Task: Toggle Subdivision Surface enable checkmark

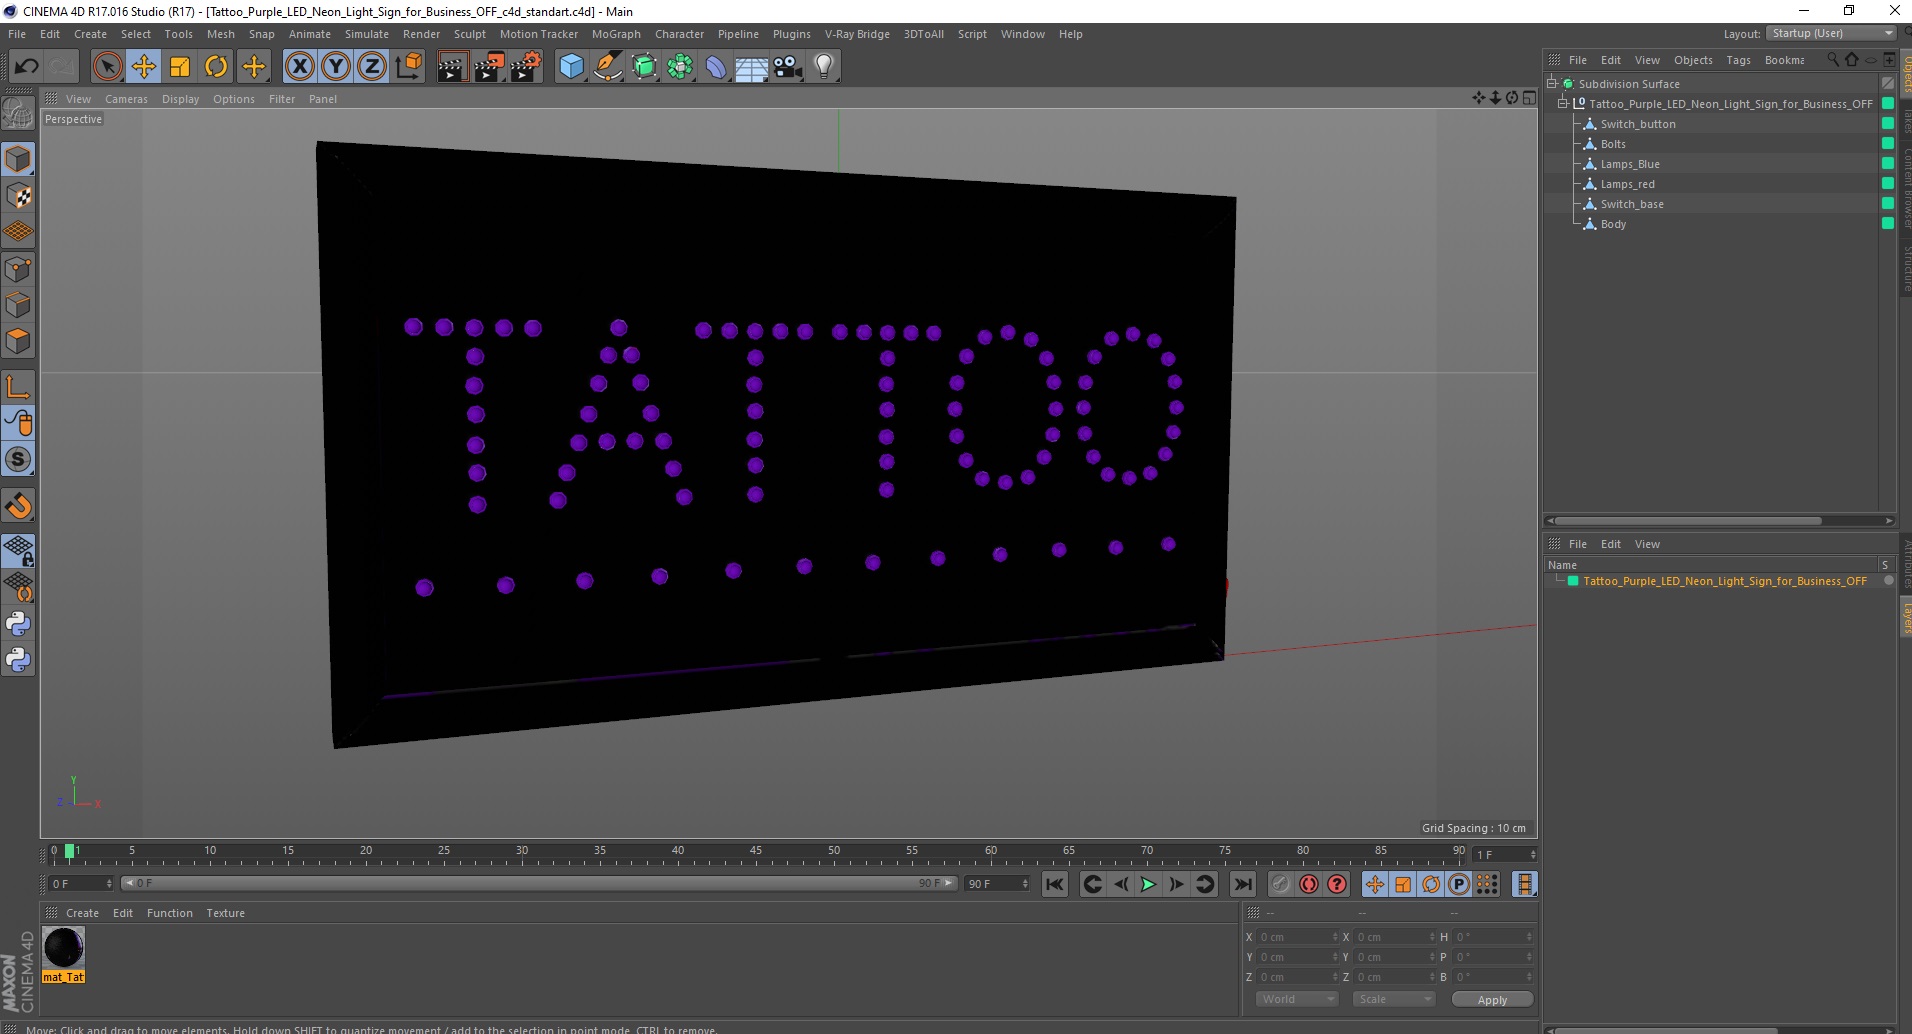Action: coord(1888,84)
